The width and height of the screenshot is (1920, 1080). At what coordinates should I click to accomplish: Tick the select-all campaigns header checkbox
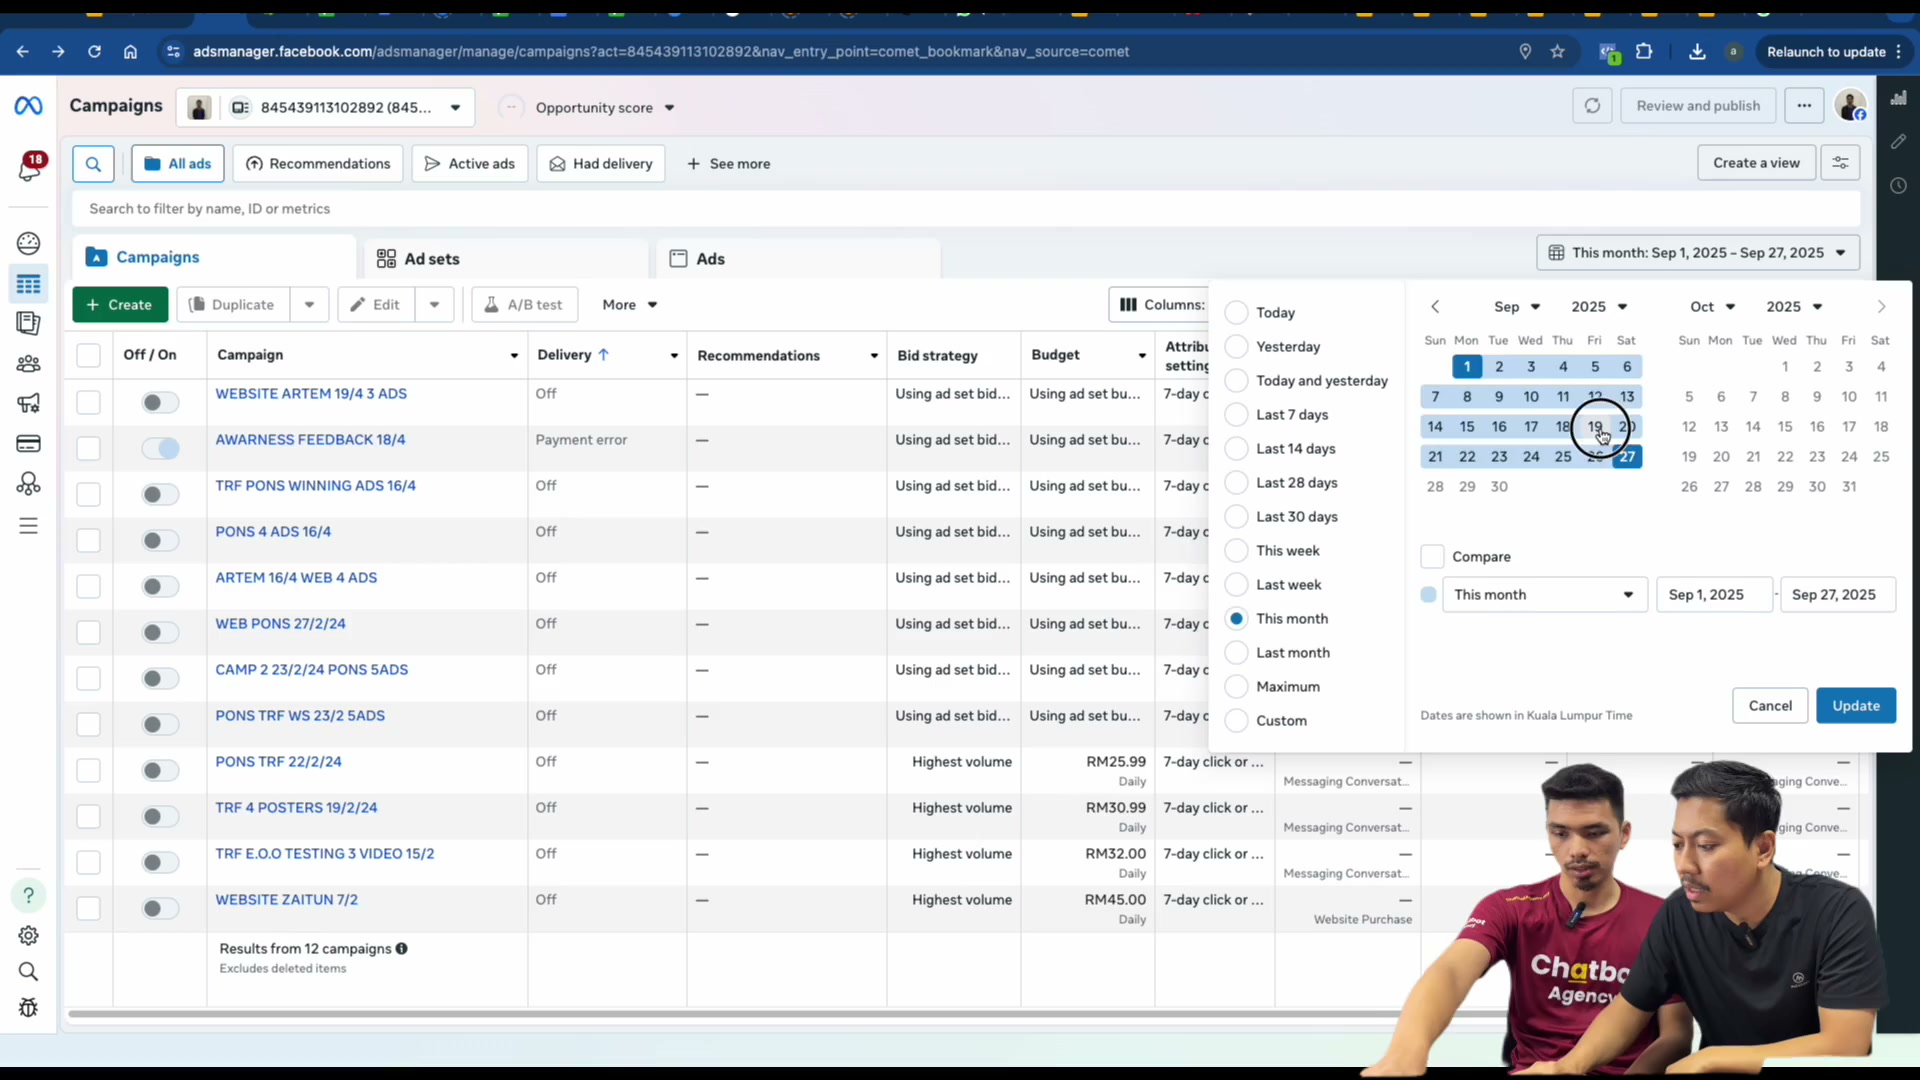tap(88, 355)
